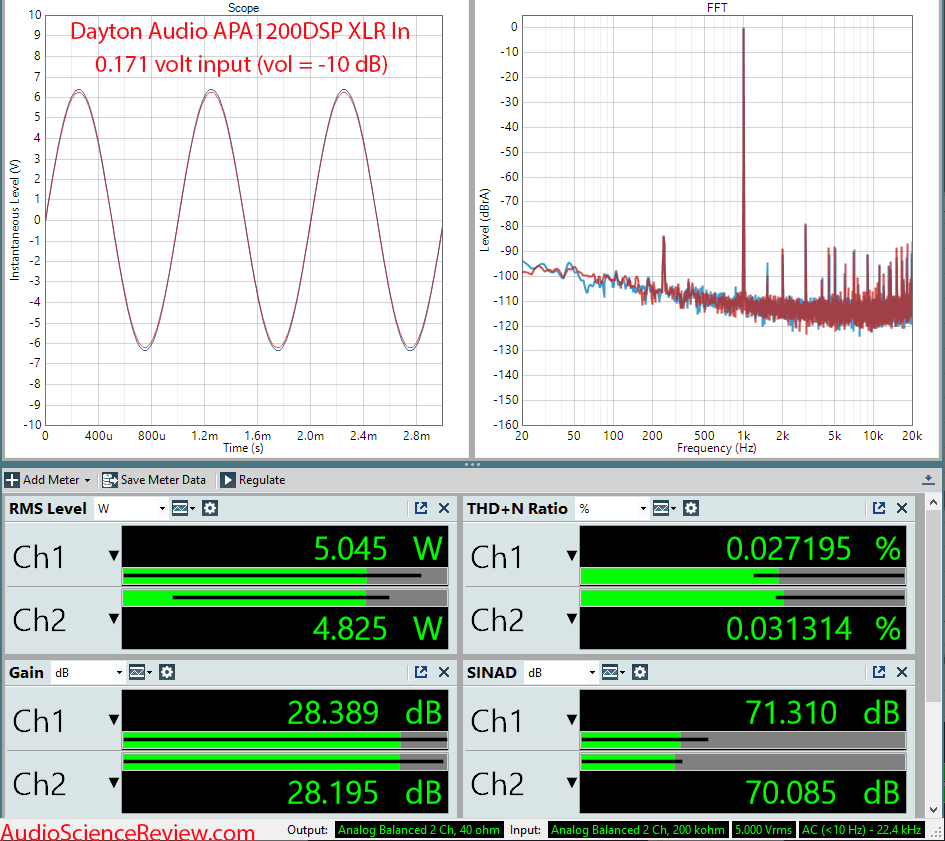Click the download arrow icon in meter toolbar

928,480
